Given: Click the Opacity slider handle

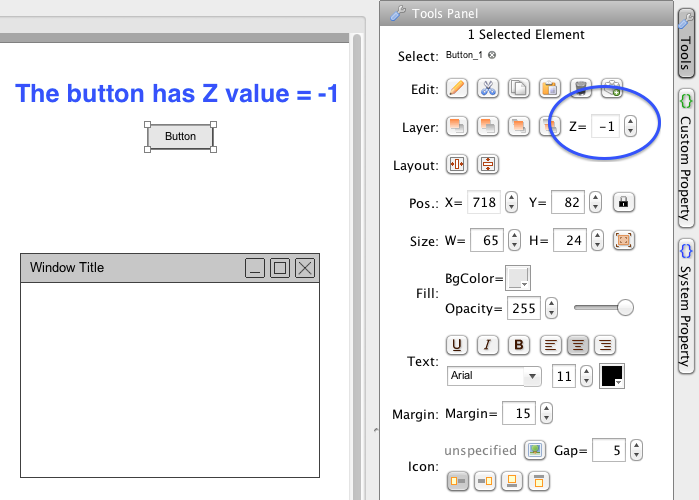Looking at the screenshot, I should point(626,308).
